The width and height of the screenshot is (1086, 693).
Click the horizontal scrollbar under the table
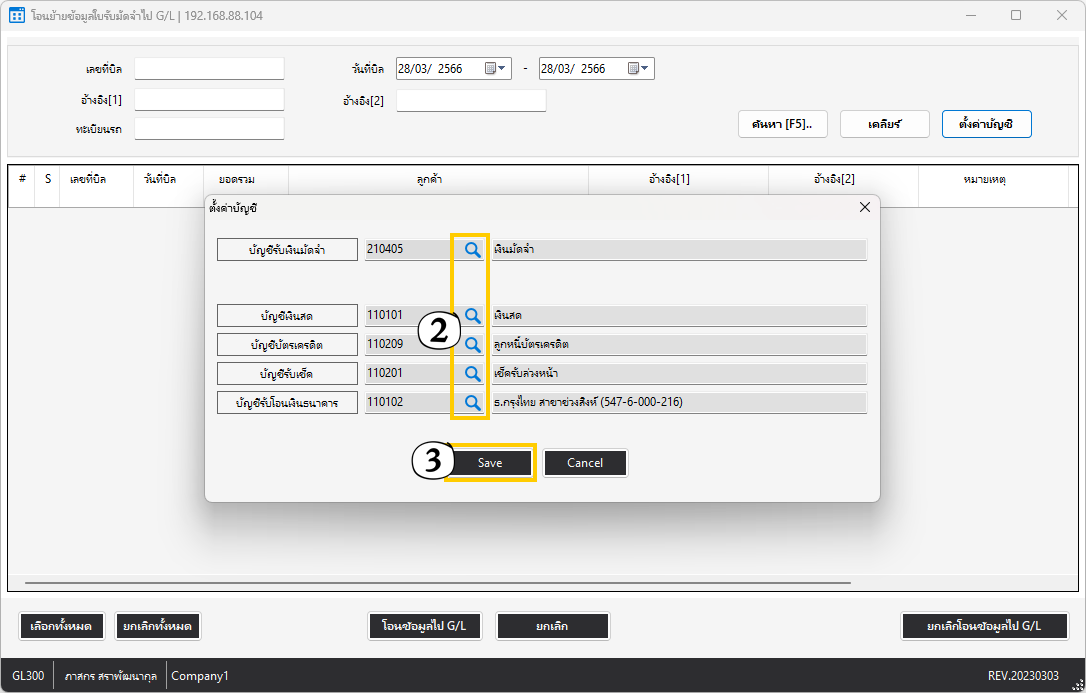pyautogui.click(x=437, y=582)
